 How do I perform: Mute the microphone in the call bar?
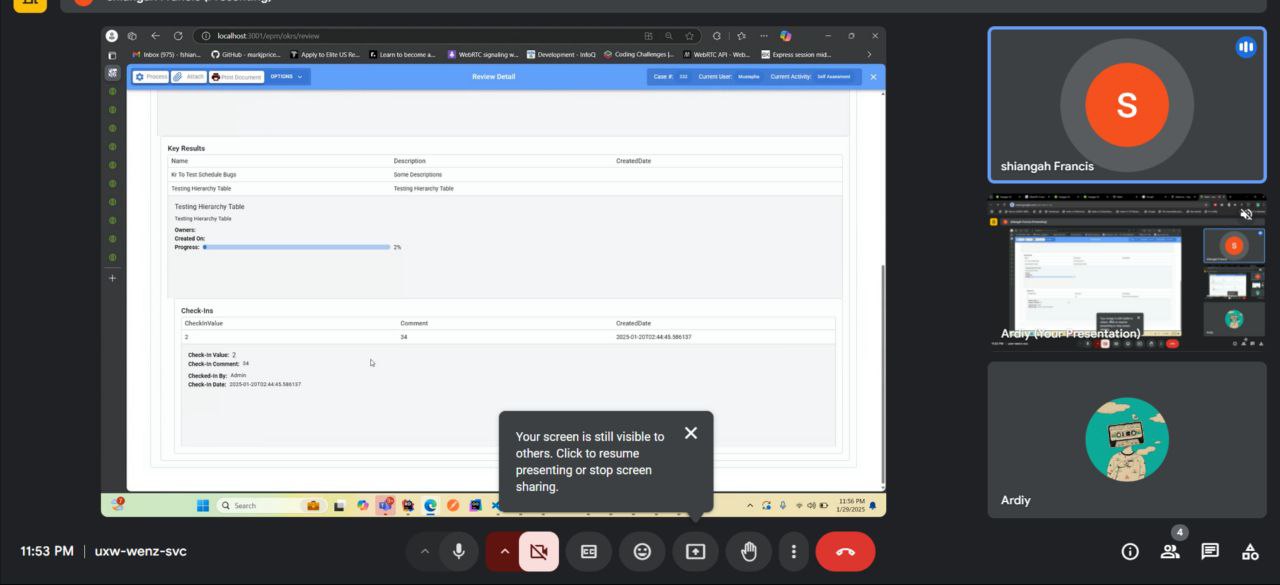[x=459, y=551]
